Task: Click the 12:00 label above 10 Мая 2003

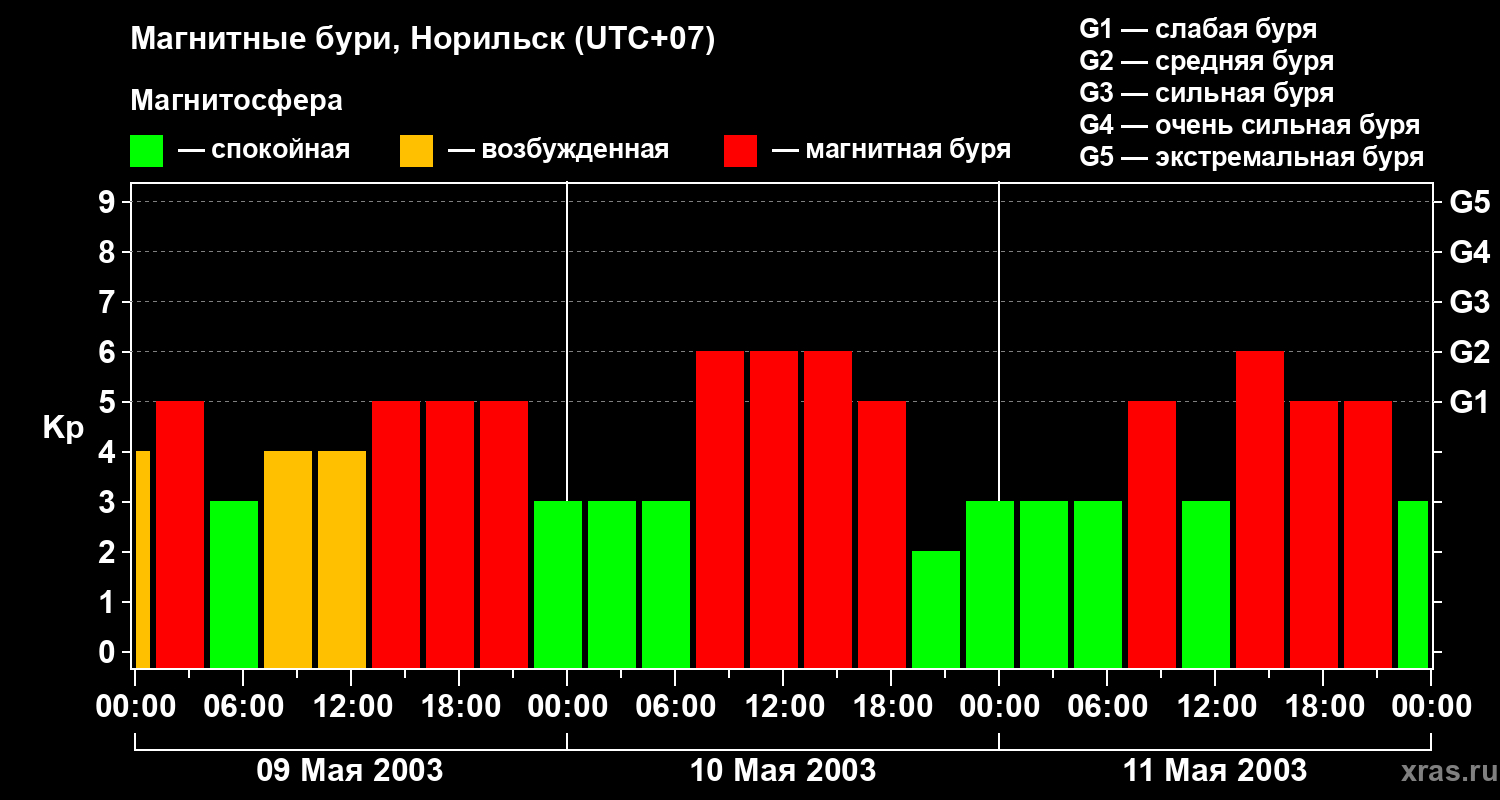Action: click(x=783, y=707)
